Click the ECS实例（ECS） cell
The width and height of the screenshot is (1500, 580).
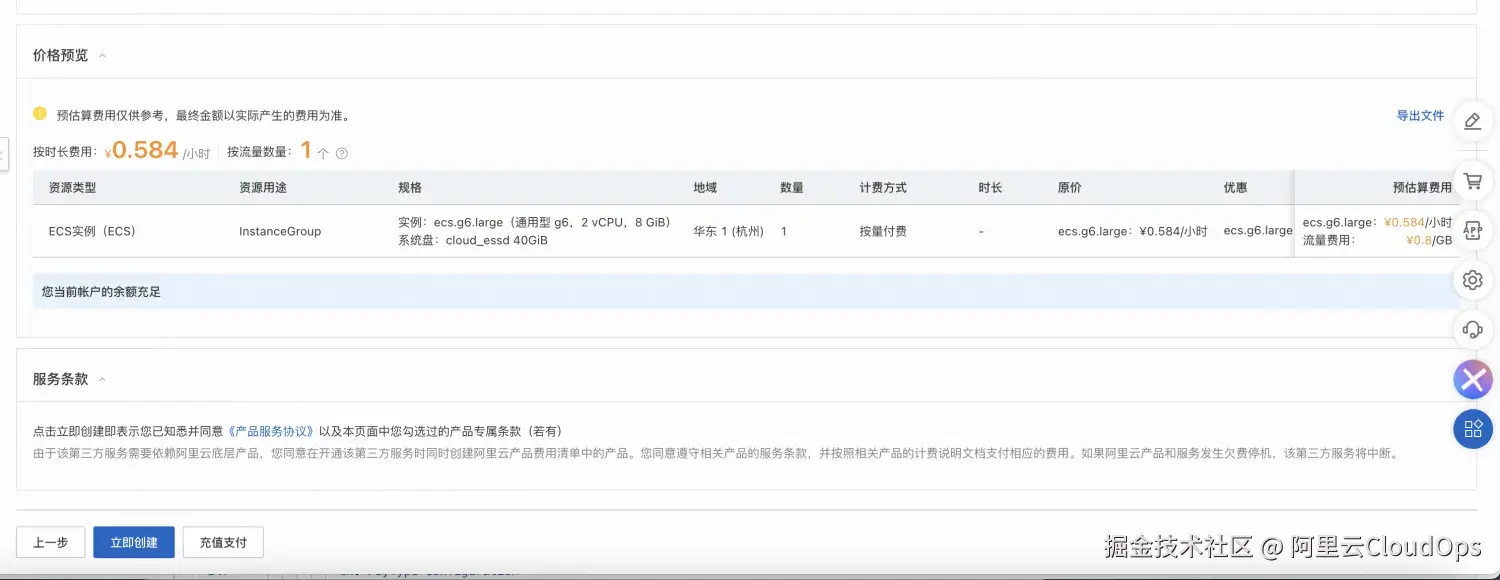92,231
